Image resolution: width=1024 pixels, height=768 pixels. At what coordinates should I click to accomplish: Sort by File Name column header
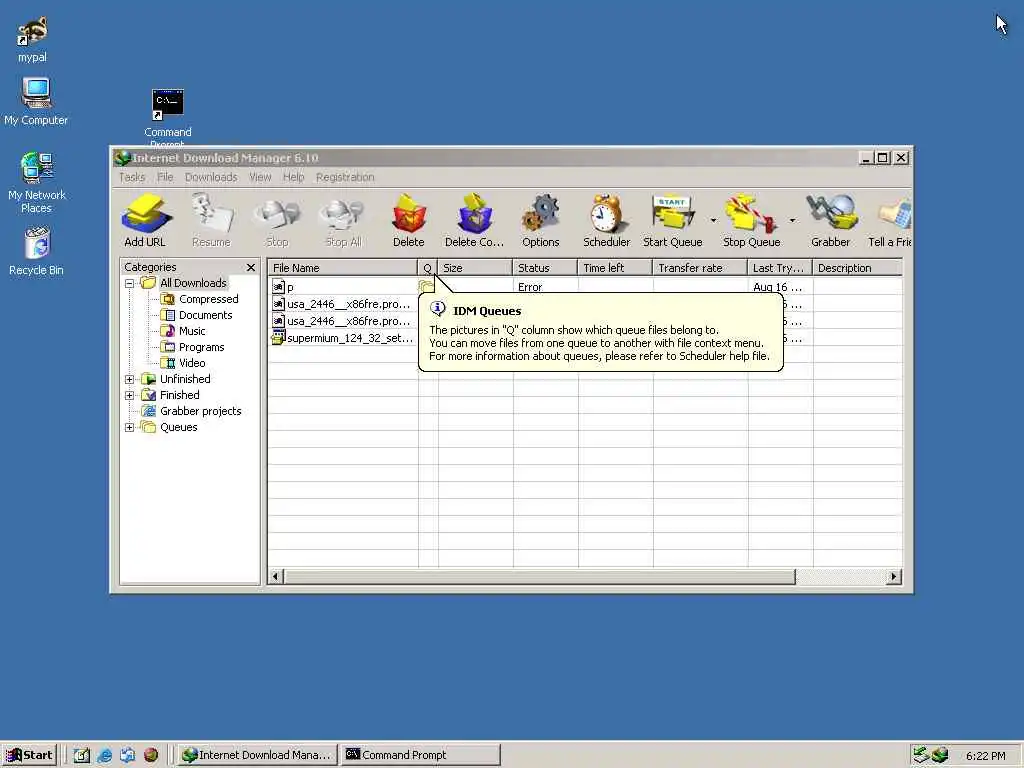pos(343,268)
